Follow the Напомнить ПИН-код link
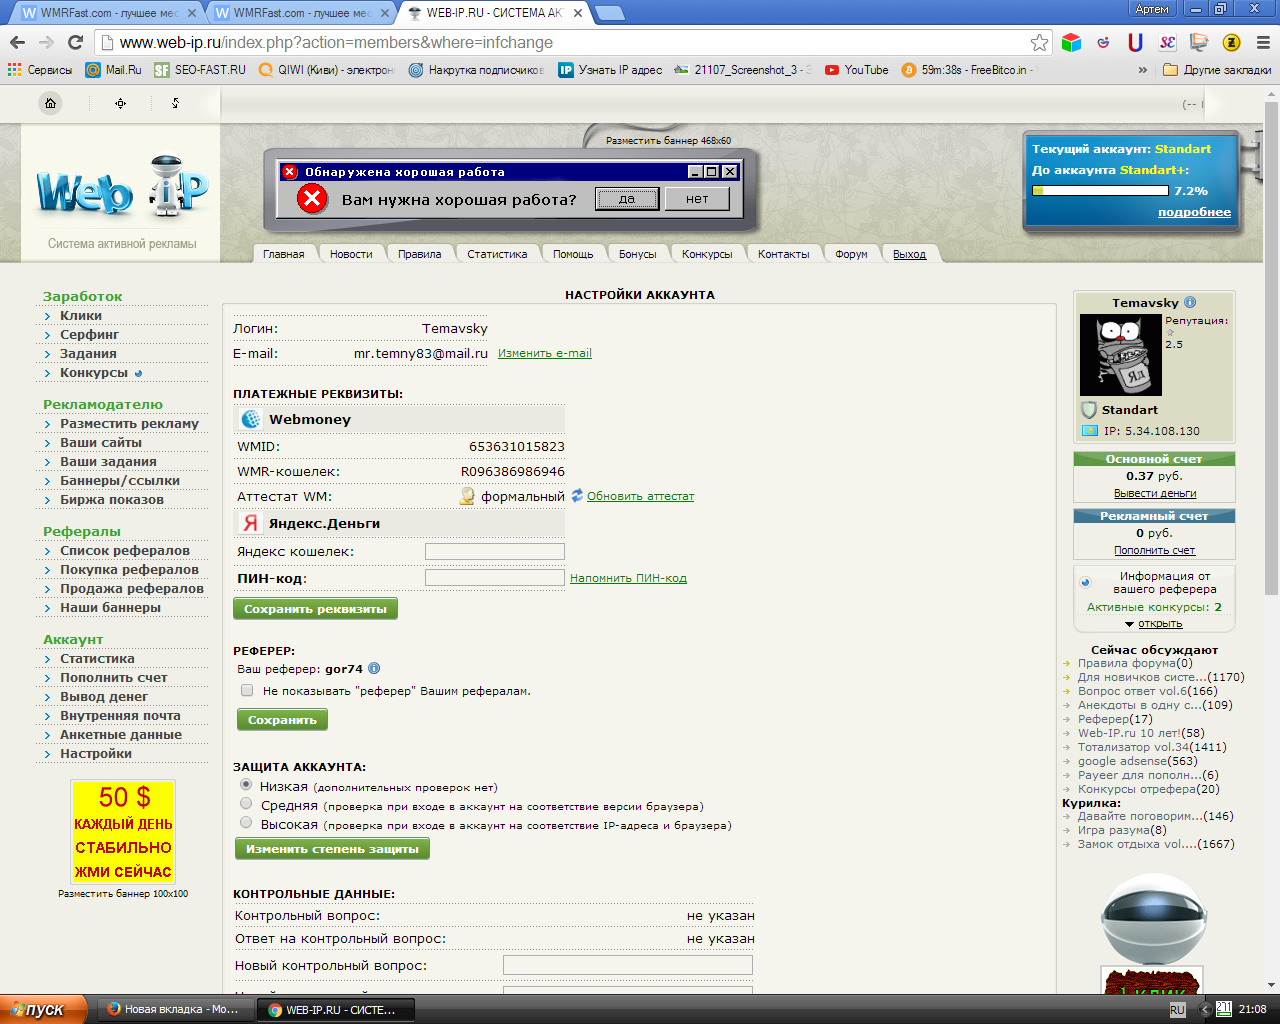Image resolution: width=1280 pixels, height=1024 pixels. 628,578
